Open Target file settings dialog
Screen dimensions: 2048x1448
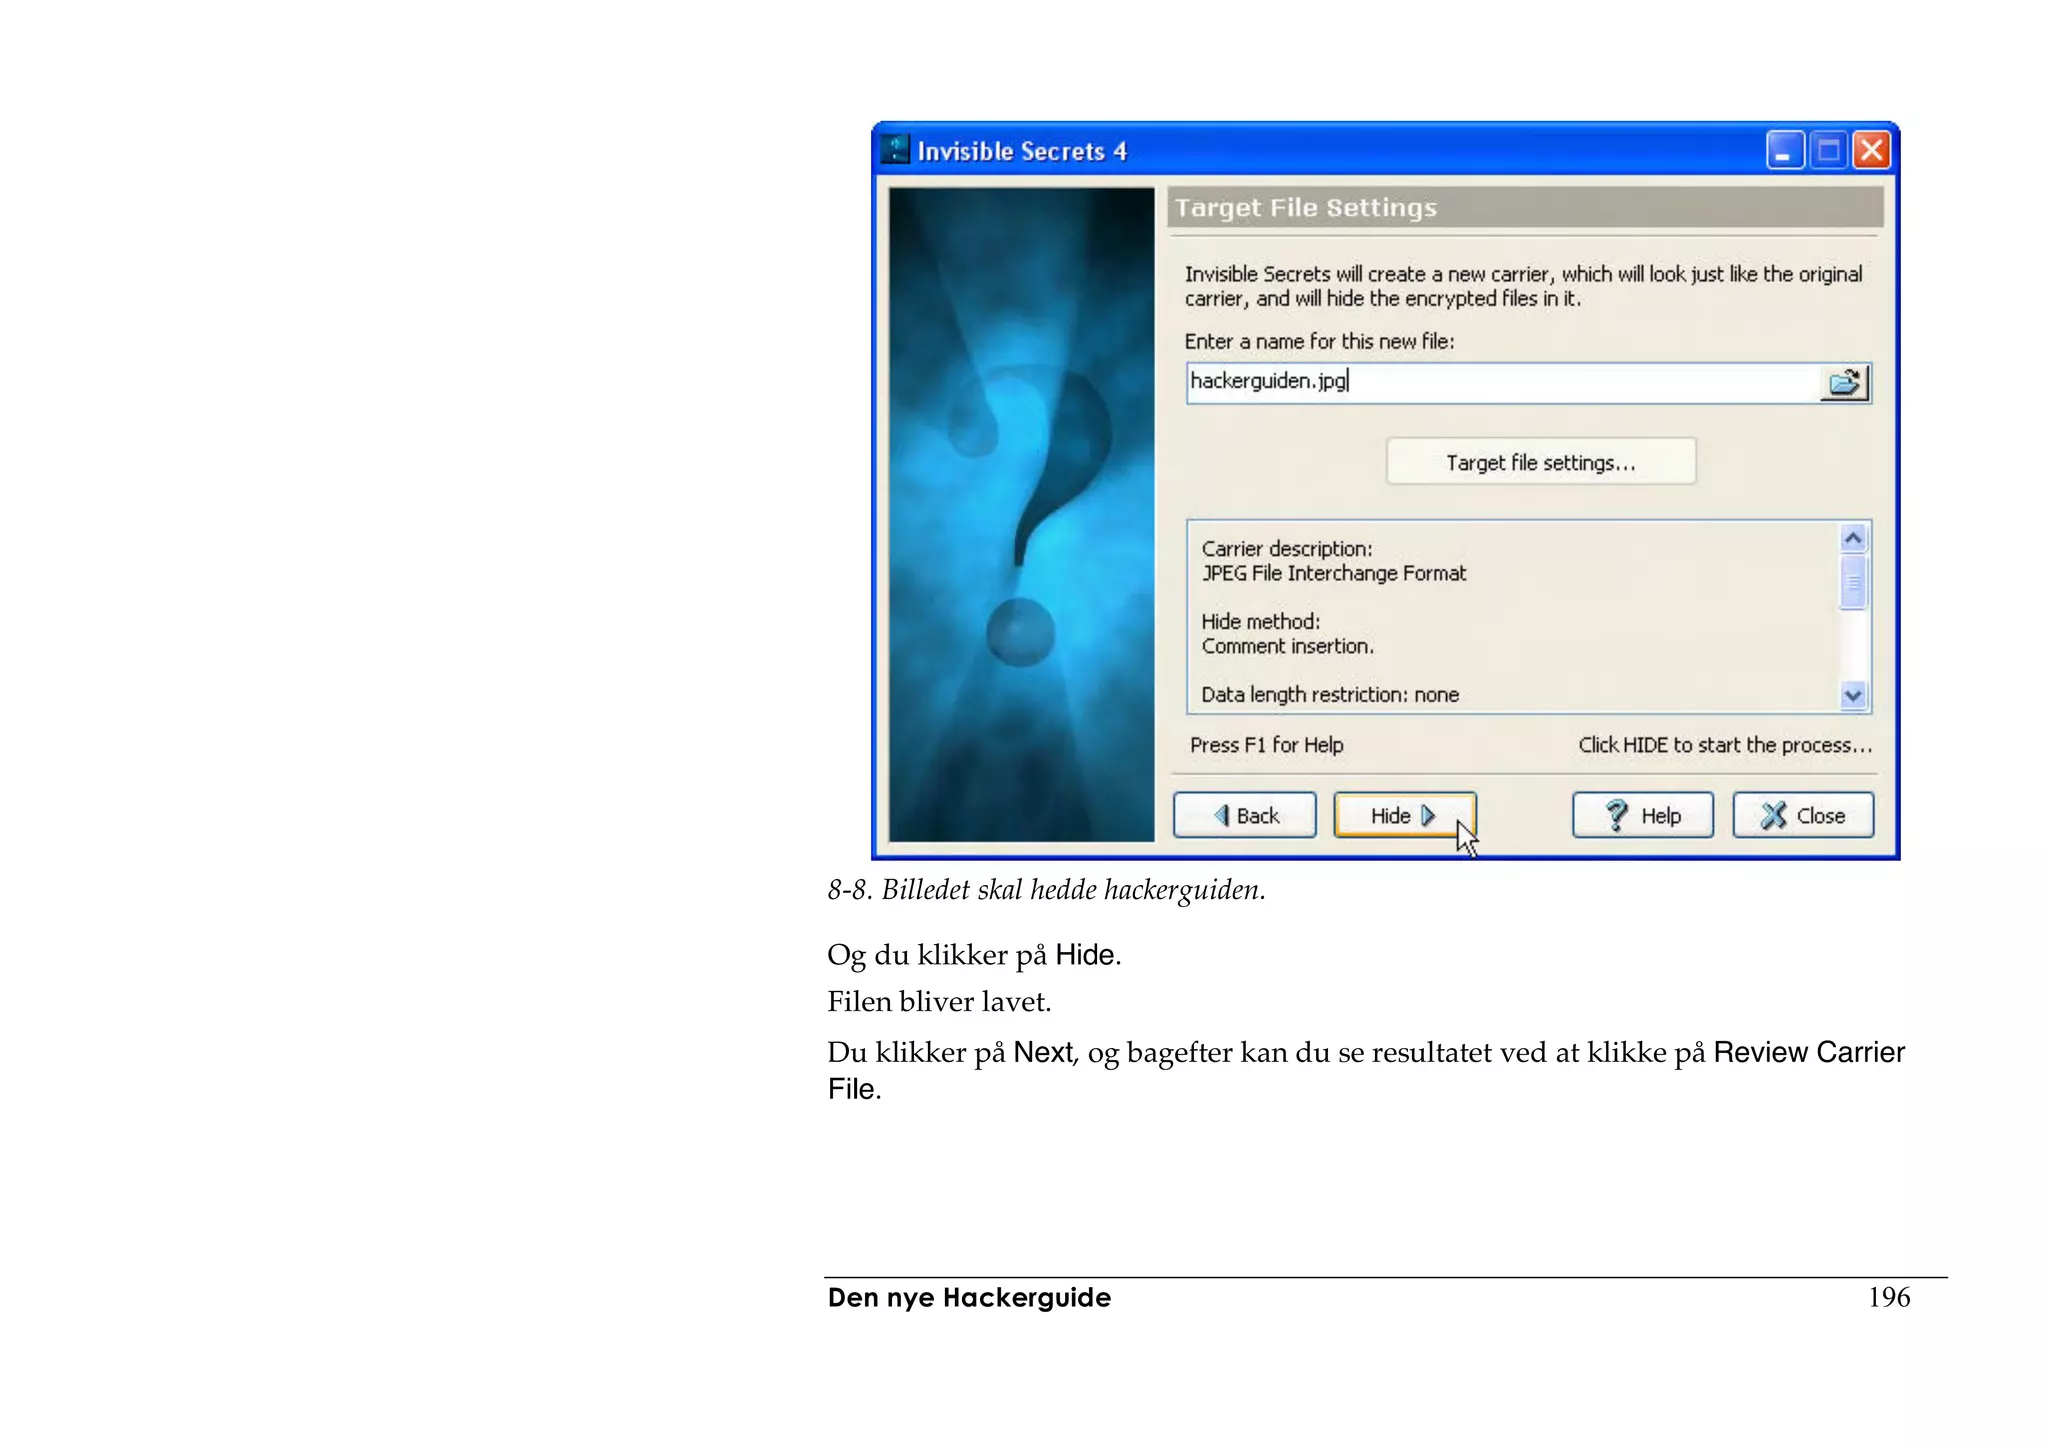pyautogui.click(x=1540, y=462)
